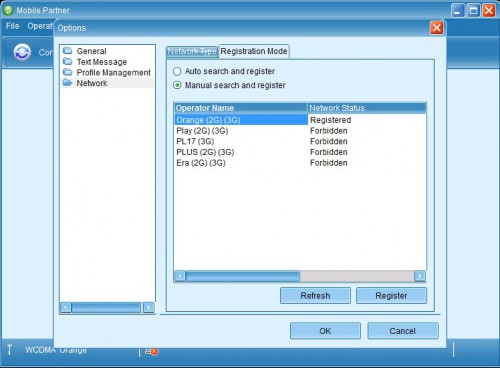500x368 pixels.
Task: Select General in the options tree
Action: pyautogui.click(x=92, y=51)
